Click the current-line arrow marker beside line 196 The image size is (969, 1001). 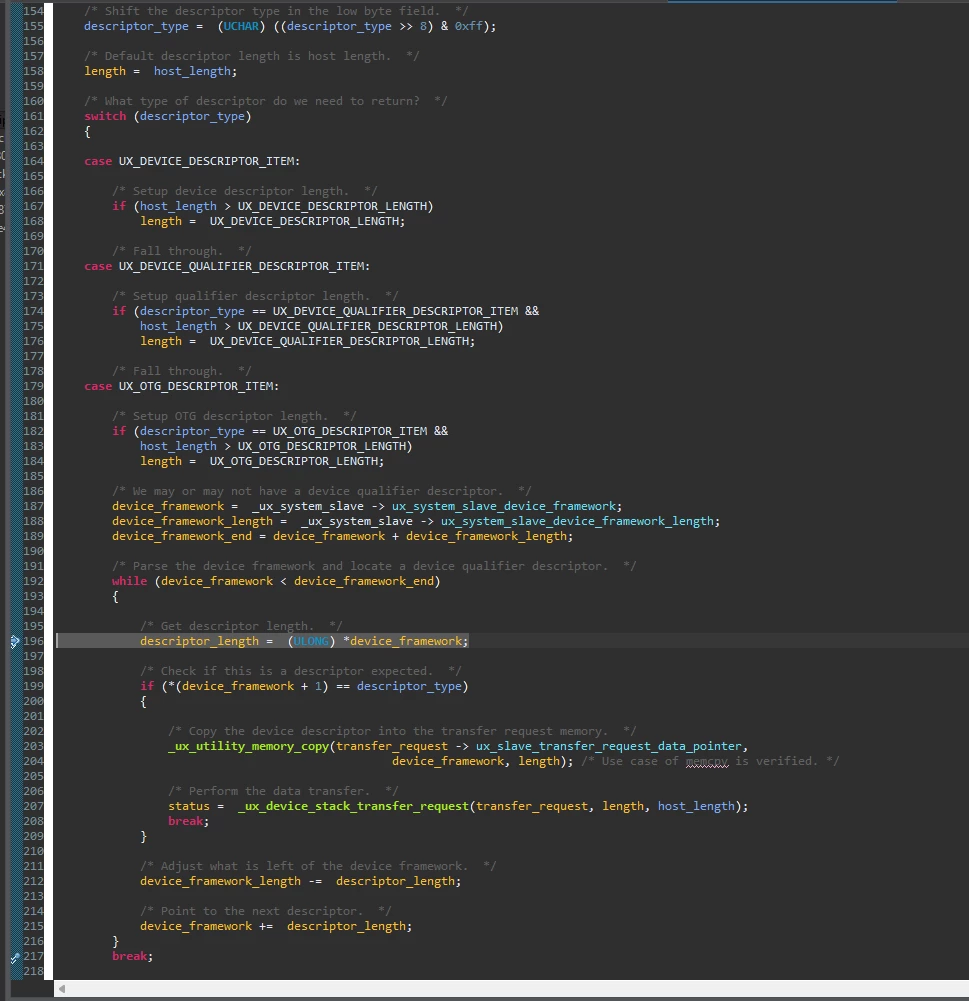[x=15, y=642]
